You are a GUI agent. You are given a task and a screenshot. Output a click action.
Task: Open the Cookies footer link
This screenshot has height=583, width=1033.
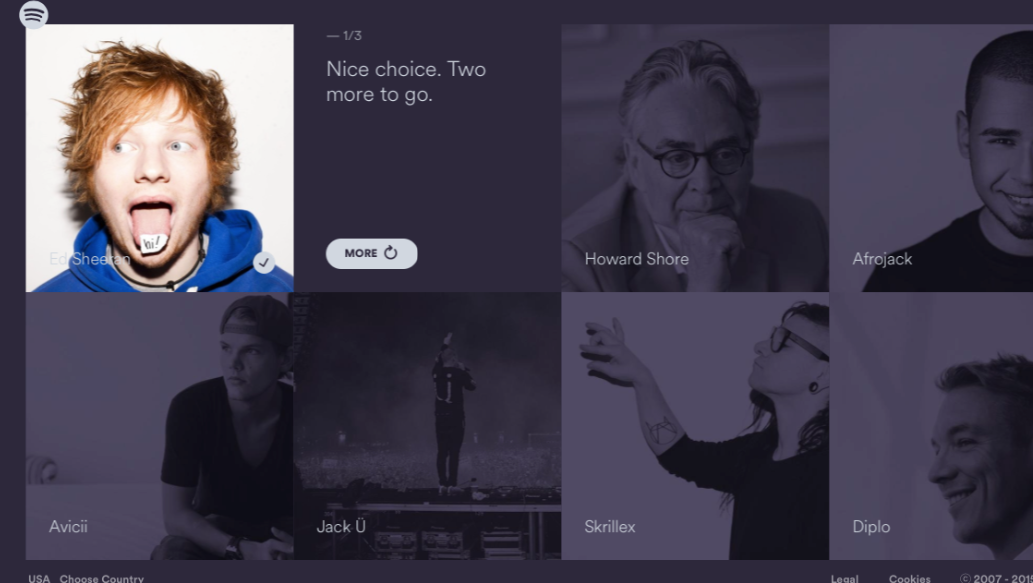pyautogui.click(x=909, y=578)
